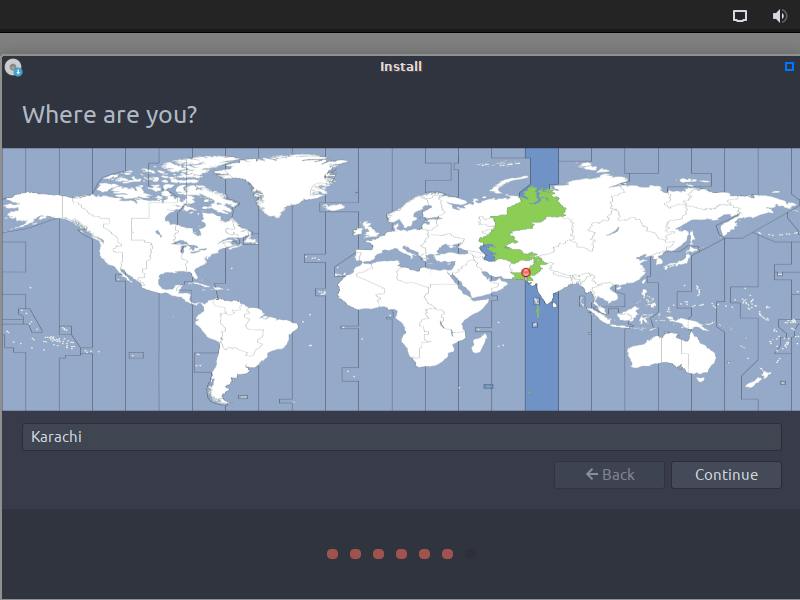Click the display screen icon in top panel

pos(740,16)
